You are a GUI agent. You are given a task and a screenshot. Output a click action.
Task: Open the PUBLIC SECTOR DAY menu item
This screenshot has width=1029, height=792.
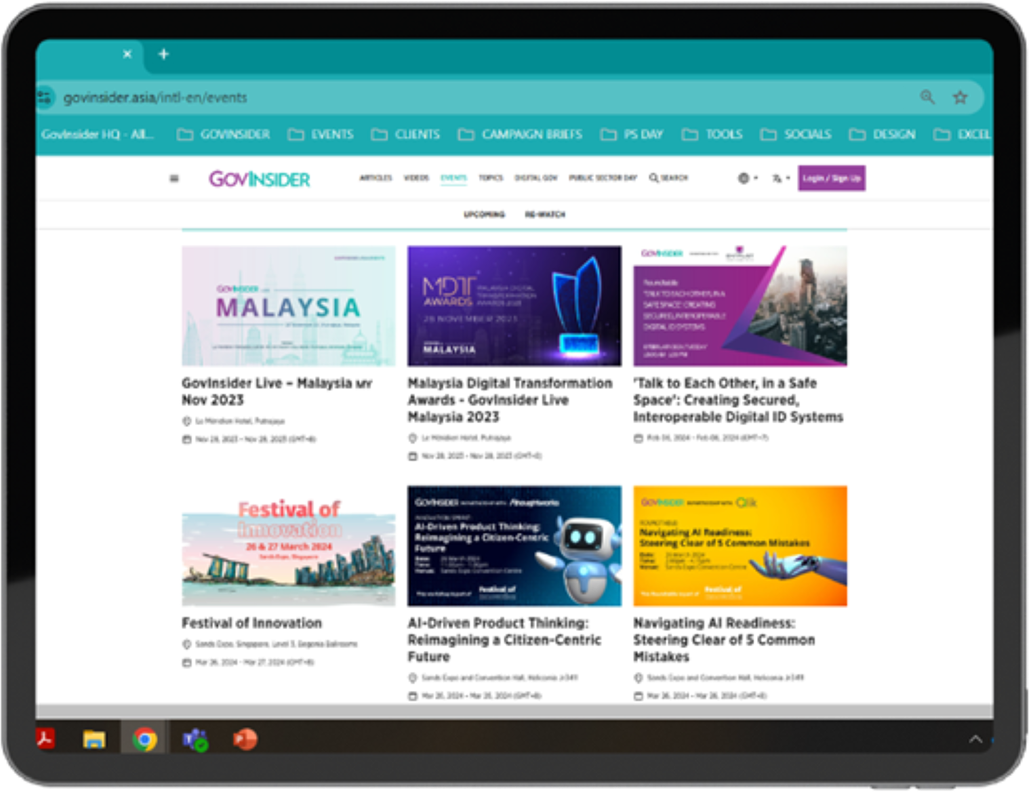click(603, 178)
